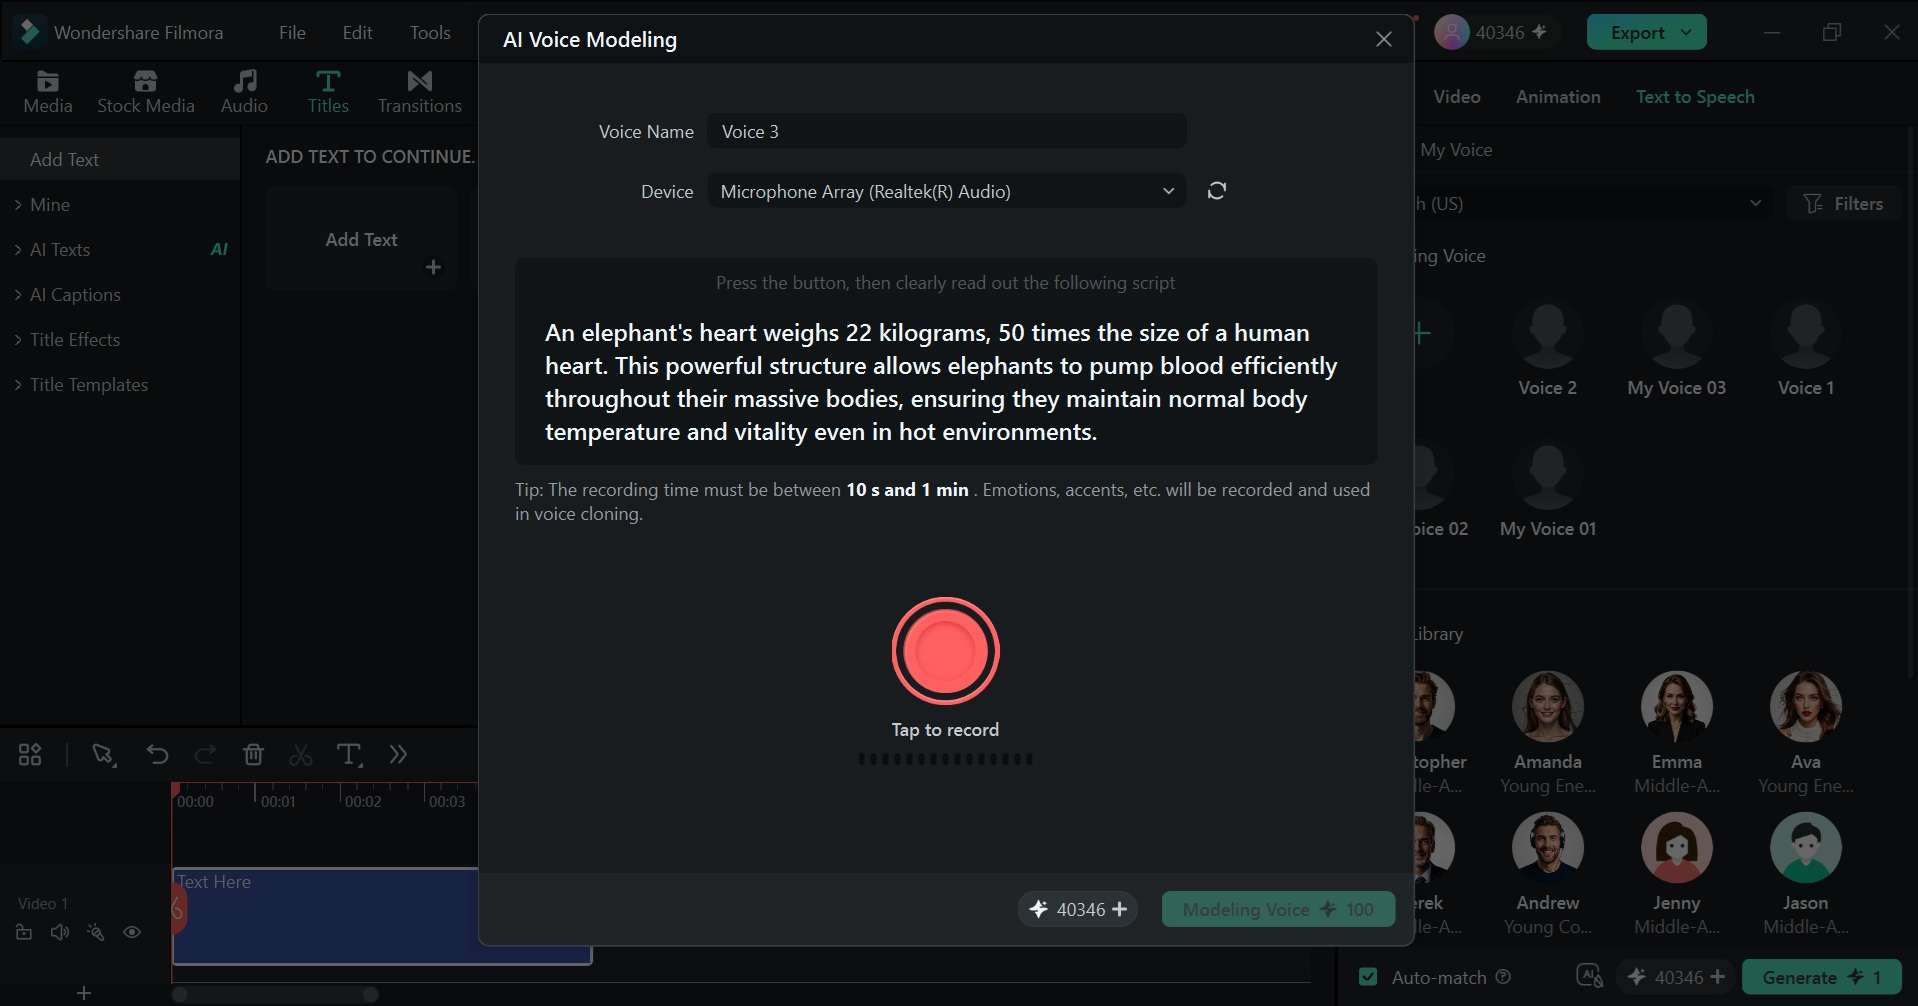1918x1006 pixels.
Task: Open the Transitions panel
Action: tap(420, 92)
